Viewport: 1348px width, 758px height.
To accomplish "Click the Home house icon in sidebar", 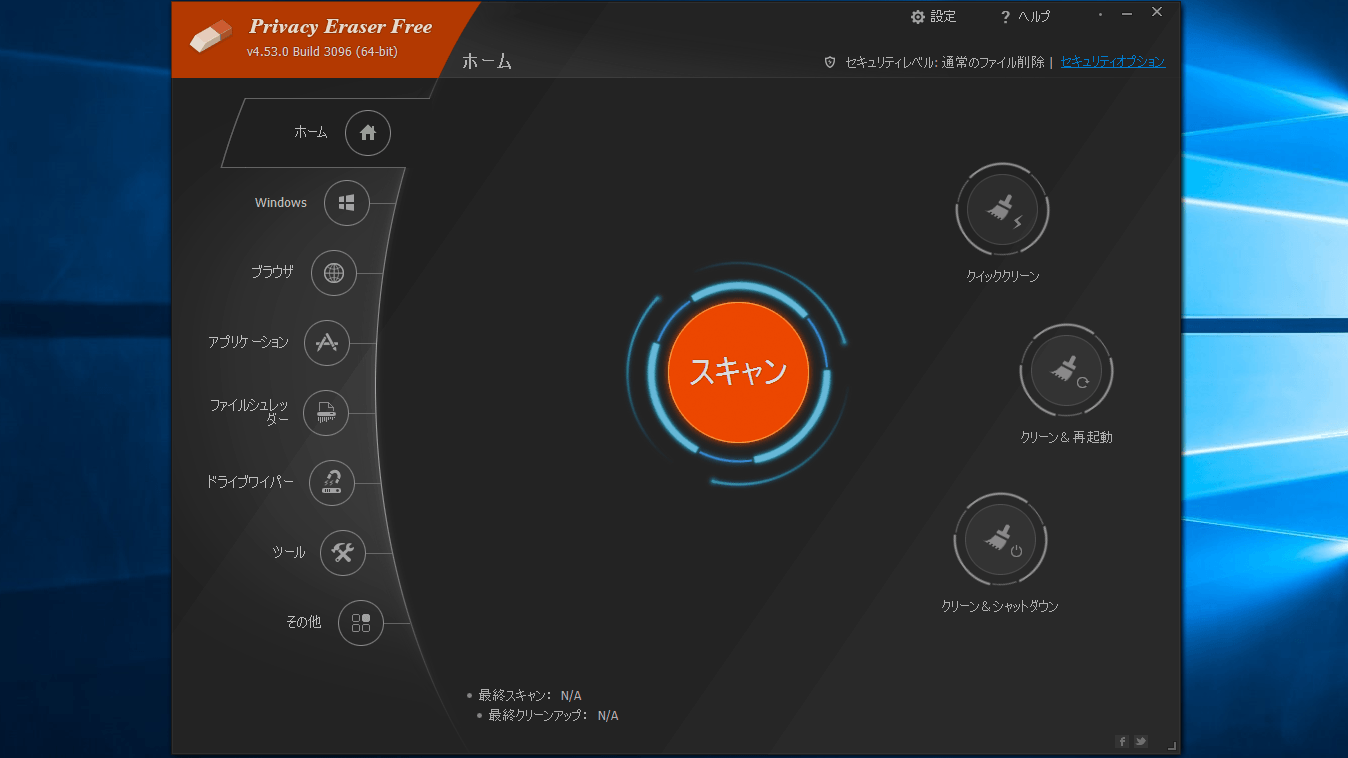I will pyautogui.click(x=367, y=133).
